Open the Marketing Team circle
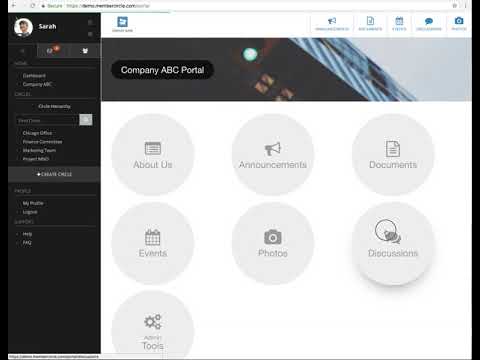The width and height of the screenshot is (480, 360). tap(39, 150)
